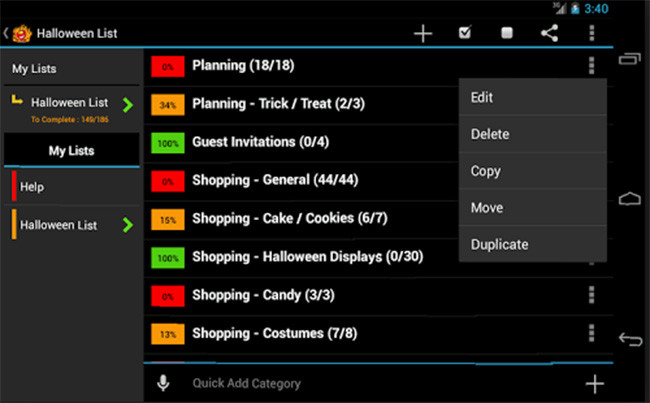Tap the share icon in the top toolbar

pos(549,33)
